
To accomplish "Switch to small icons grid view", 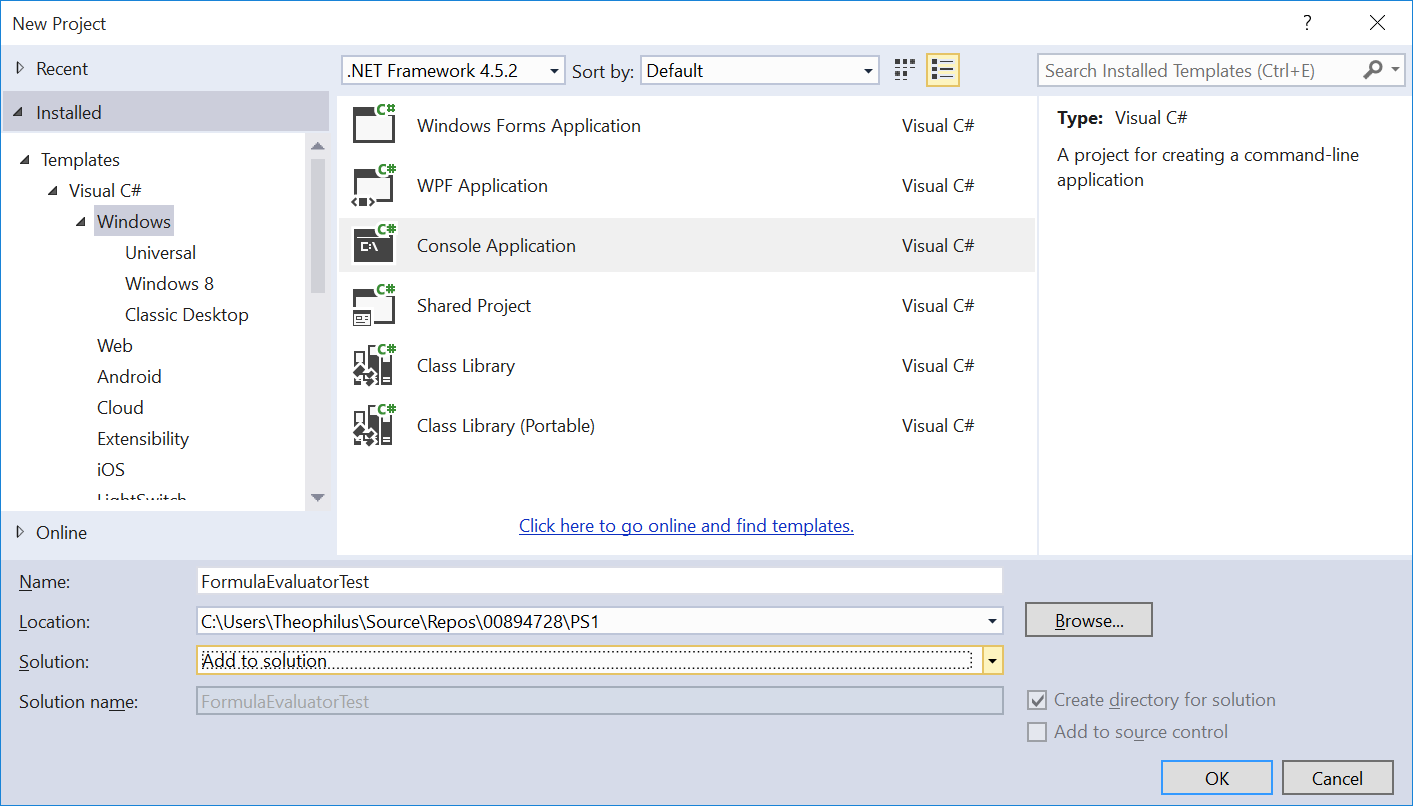I will pos(904,70).
